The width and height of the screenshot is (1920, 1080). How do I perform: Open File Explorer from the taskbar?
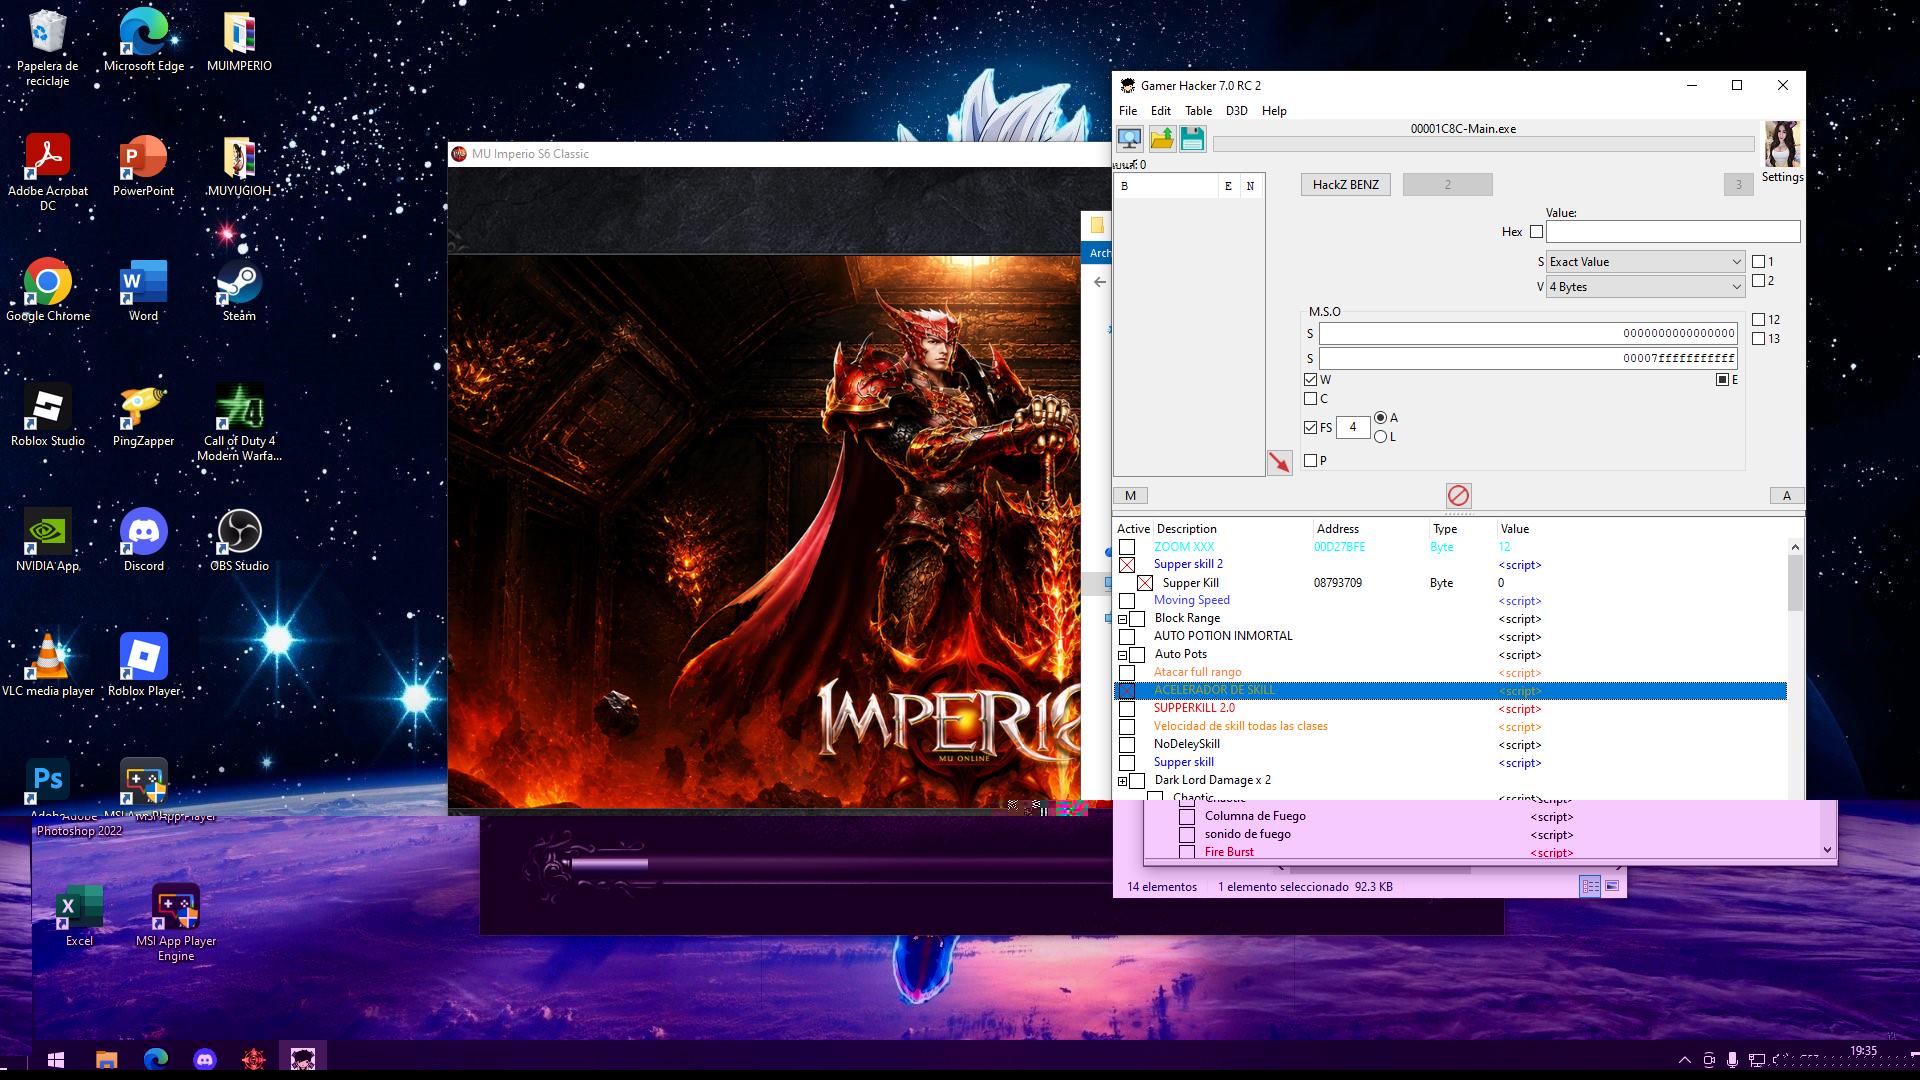pos(106,1059)
